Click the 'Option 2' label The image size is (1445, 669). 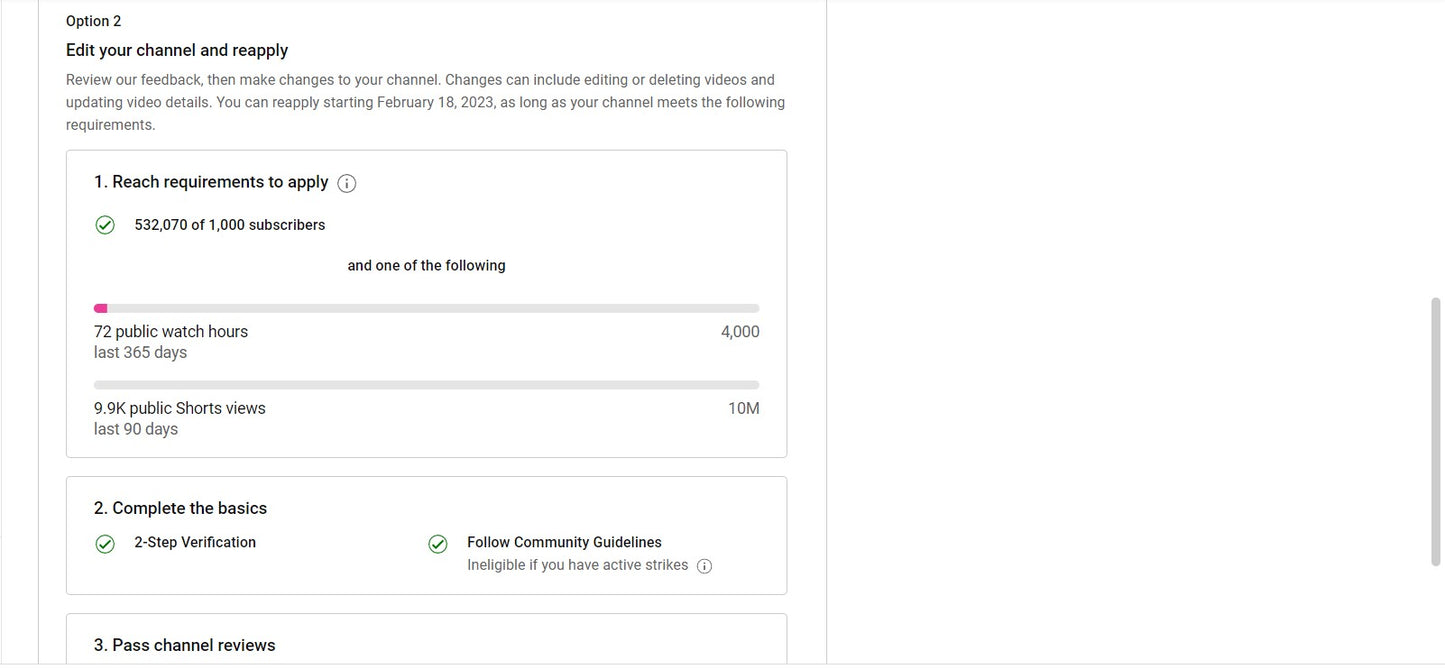click(x=94, y=21)
